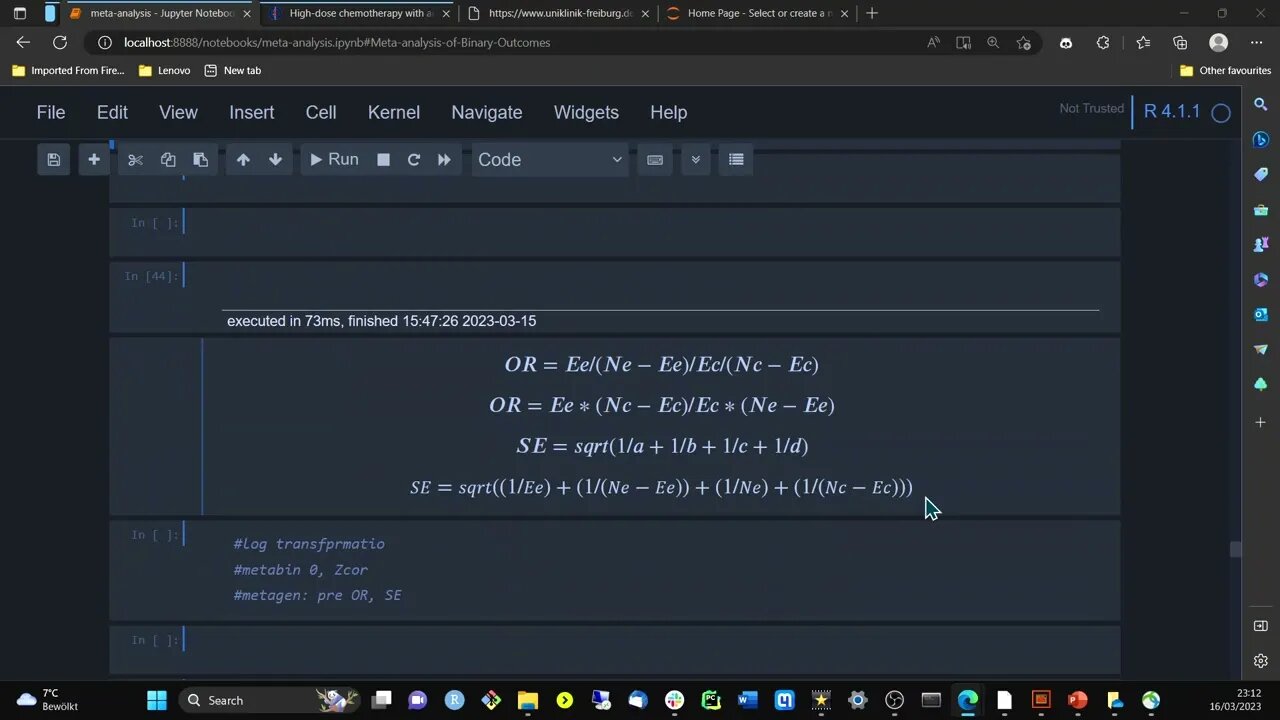The image size is (1280, 720).
Task: Switch to the uniklinik-freiburg tab
Action: pyautogui.click(x=560, y=14)
